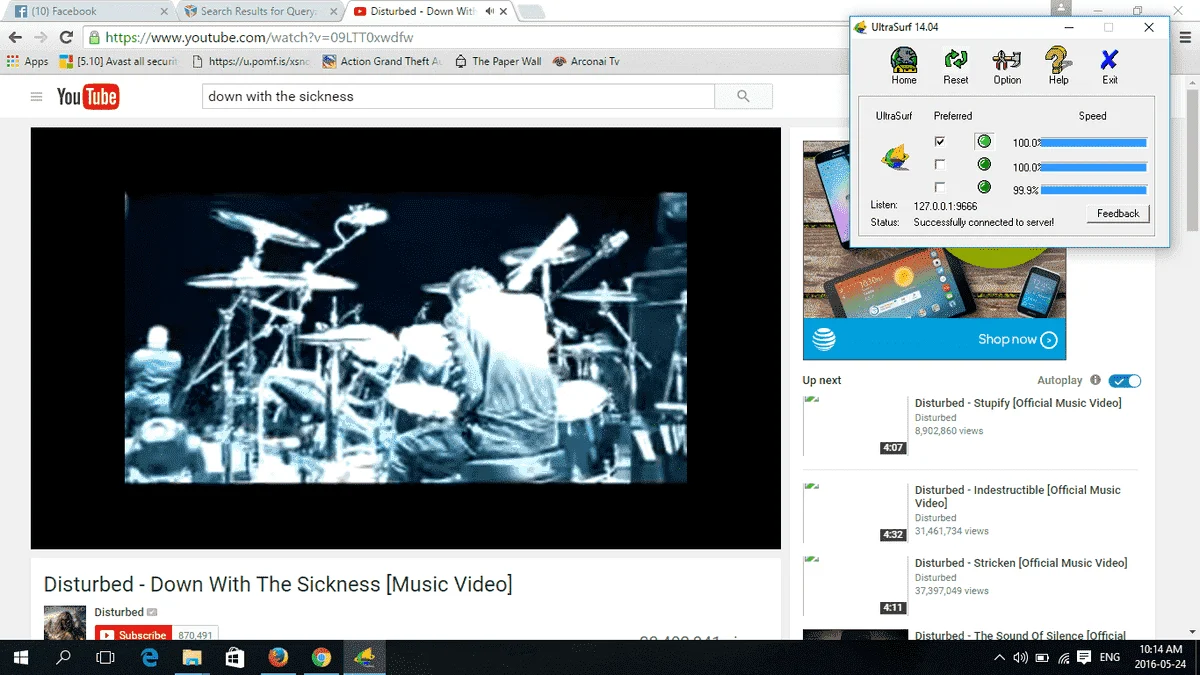Click the 4:07 Stupify video thumbnail
This screenshot has height=675, width=1200.
tap(855, 425)
